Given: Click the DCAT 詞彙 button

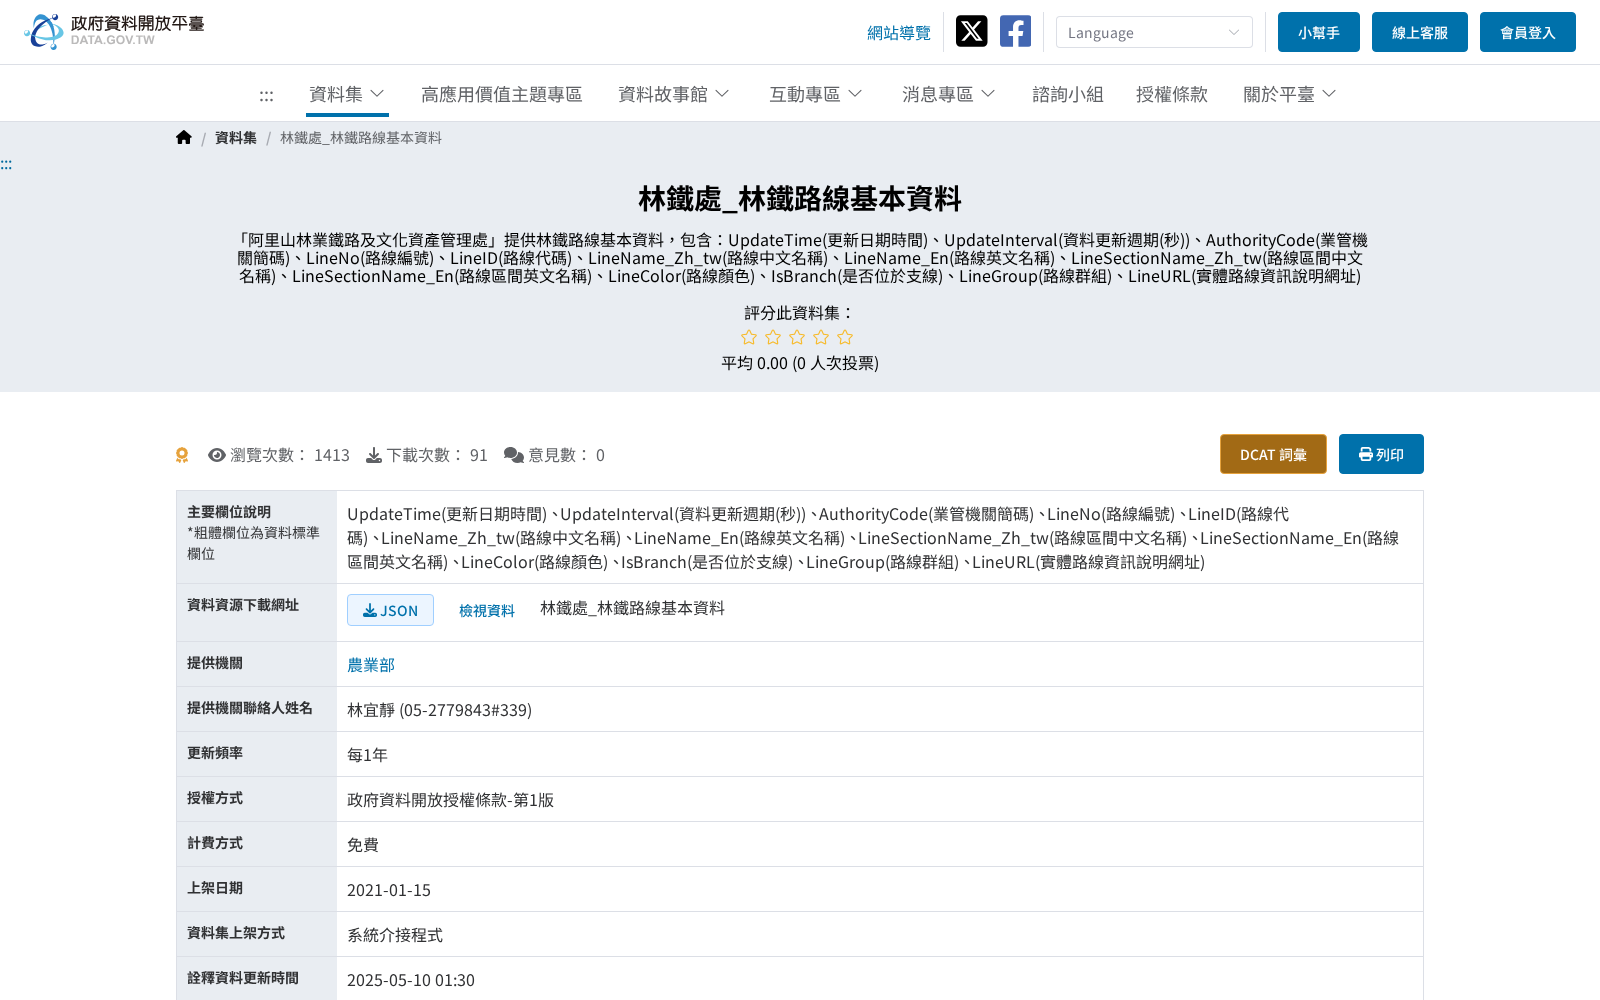Looking at the screenshot, I should pyautogui.click(x=1273, y=454).
